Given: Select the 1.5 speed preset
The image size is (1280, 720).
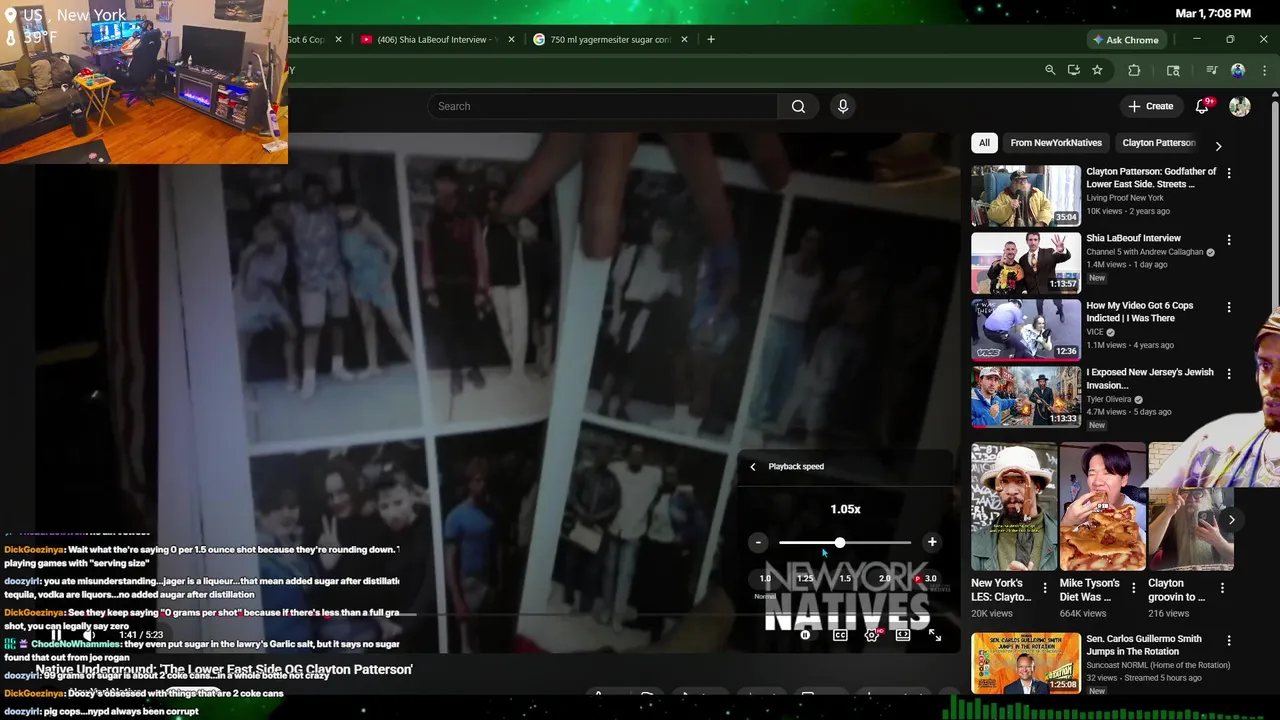Looking at the screenshot, I should [845, 579].
